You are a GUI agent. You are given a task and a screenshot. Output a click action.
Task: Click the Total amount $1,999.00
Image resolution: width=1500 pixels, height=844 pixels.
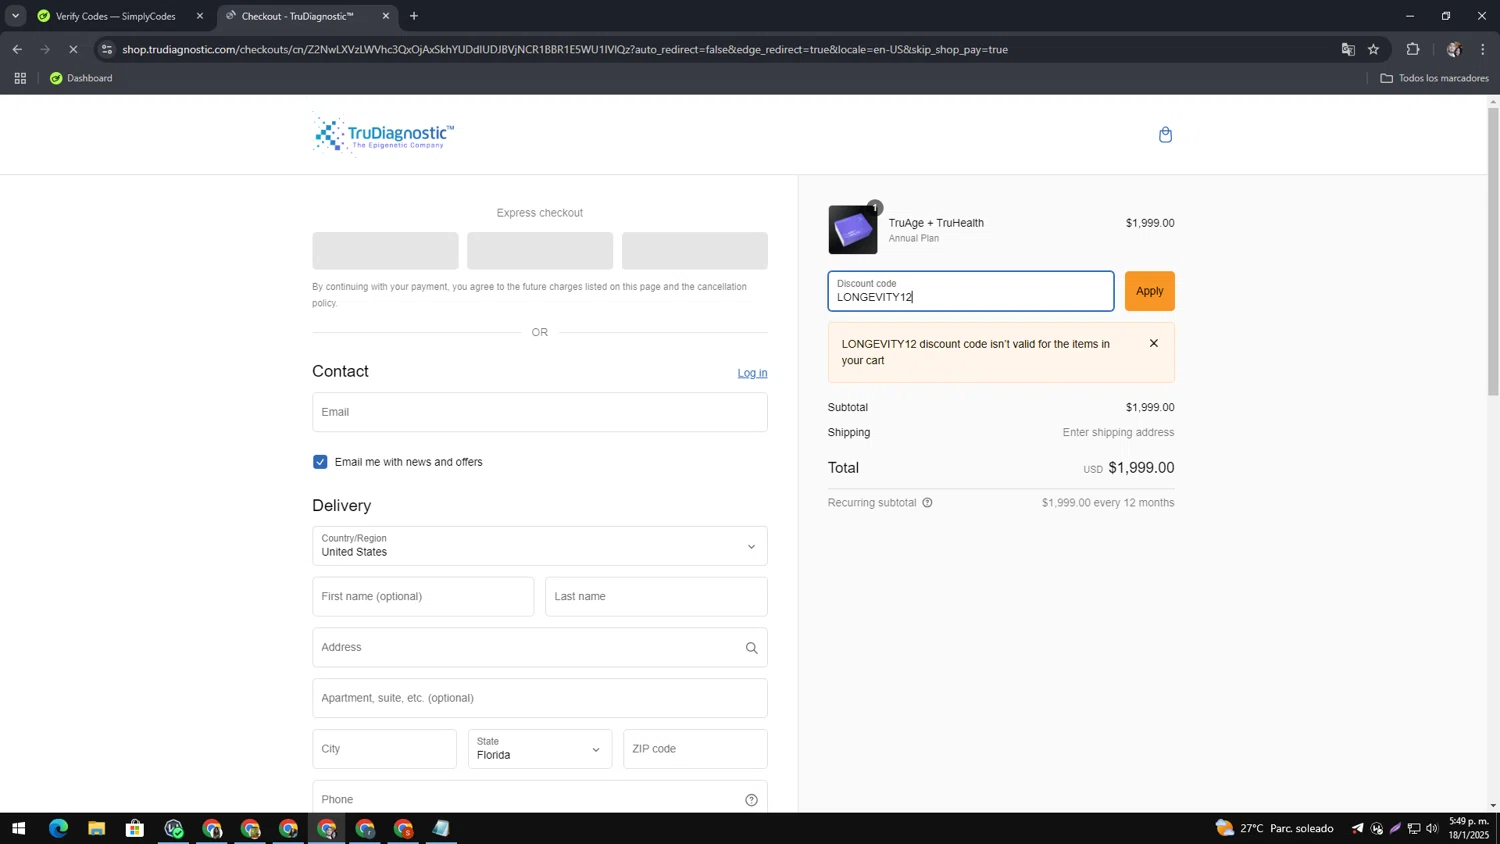click(x=1141, y=468)
